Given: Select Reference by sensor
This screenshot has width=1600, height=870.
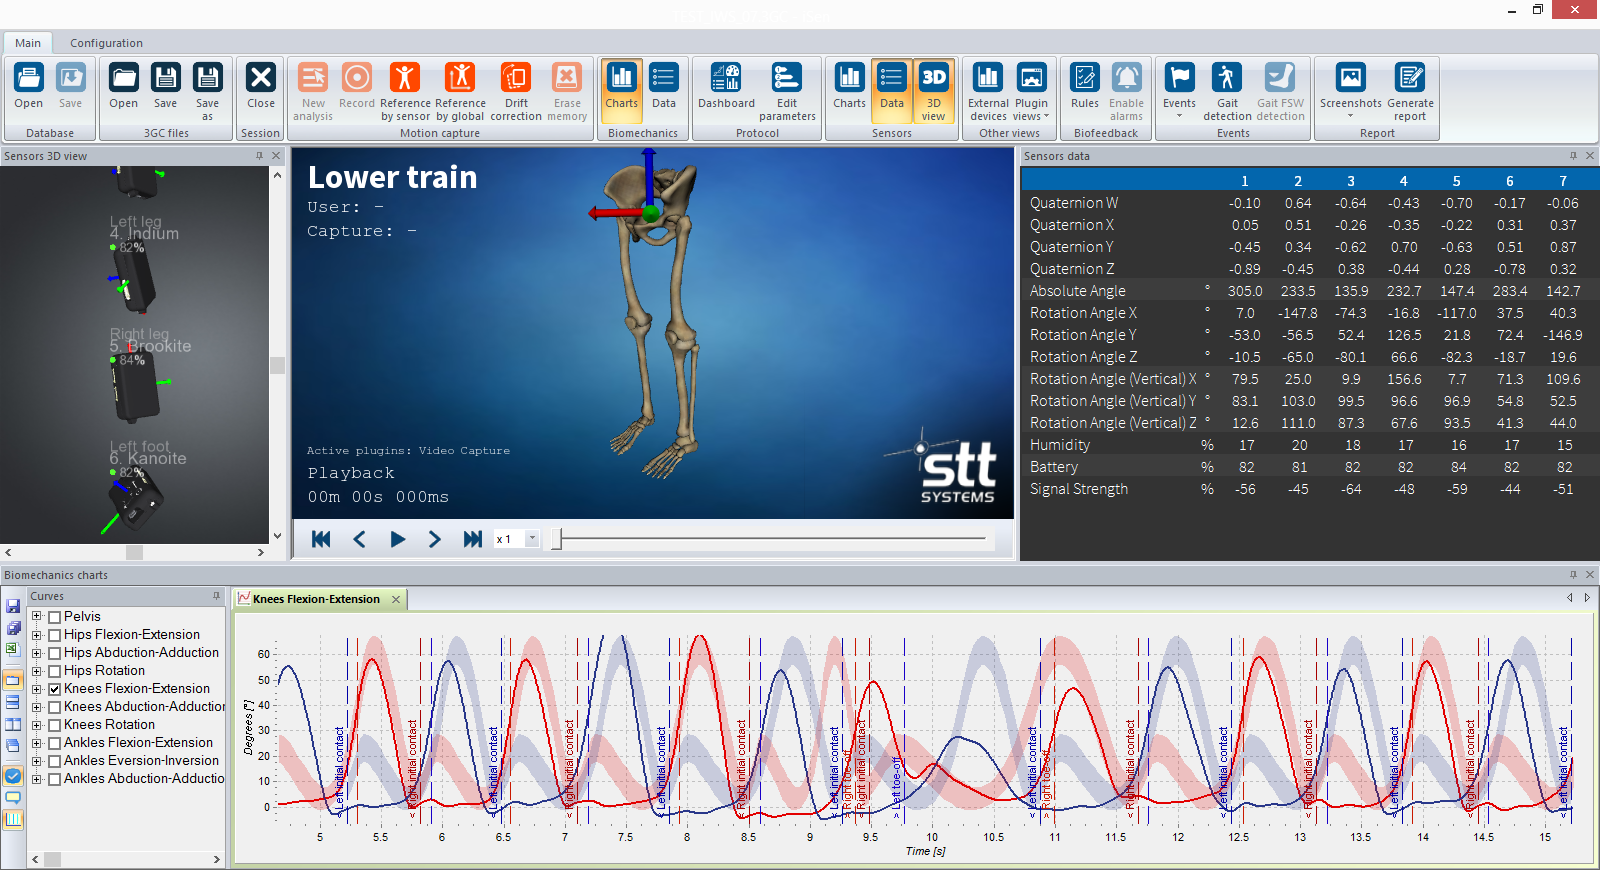Looking at the screenshot, I should (x=405, y=91).
